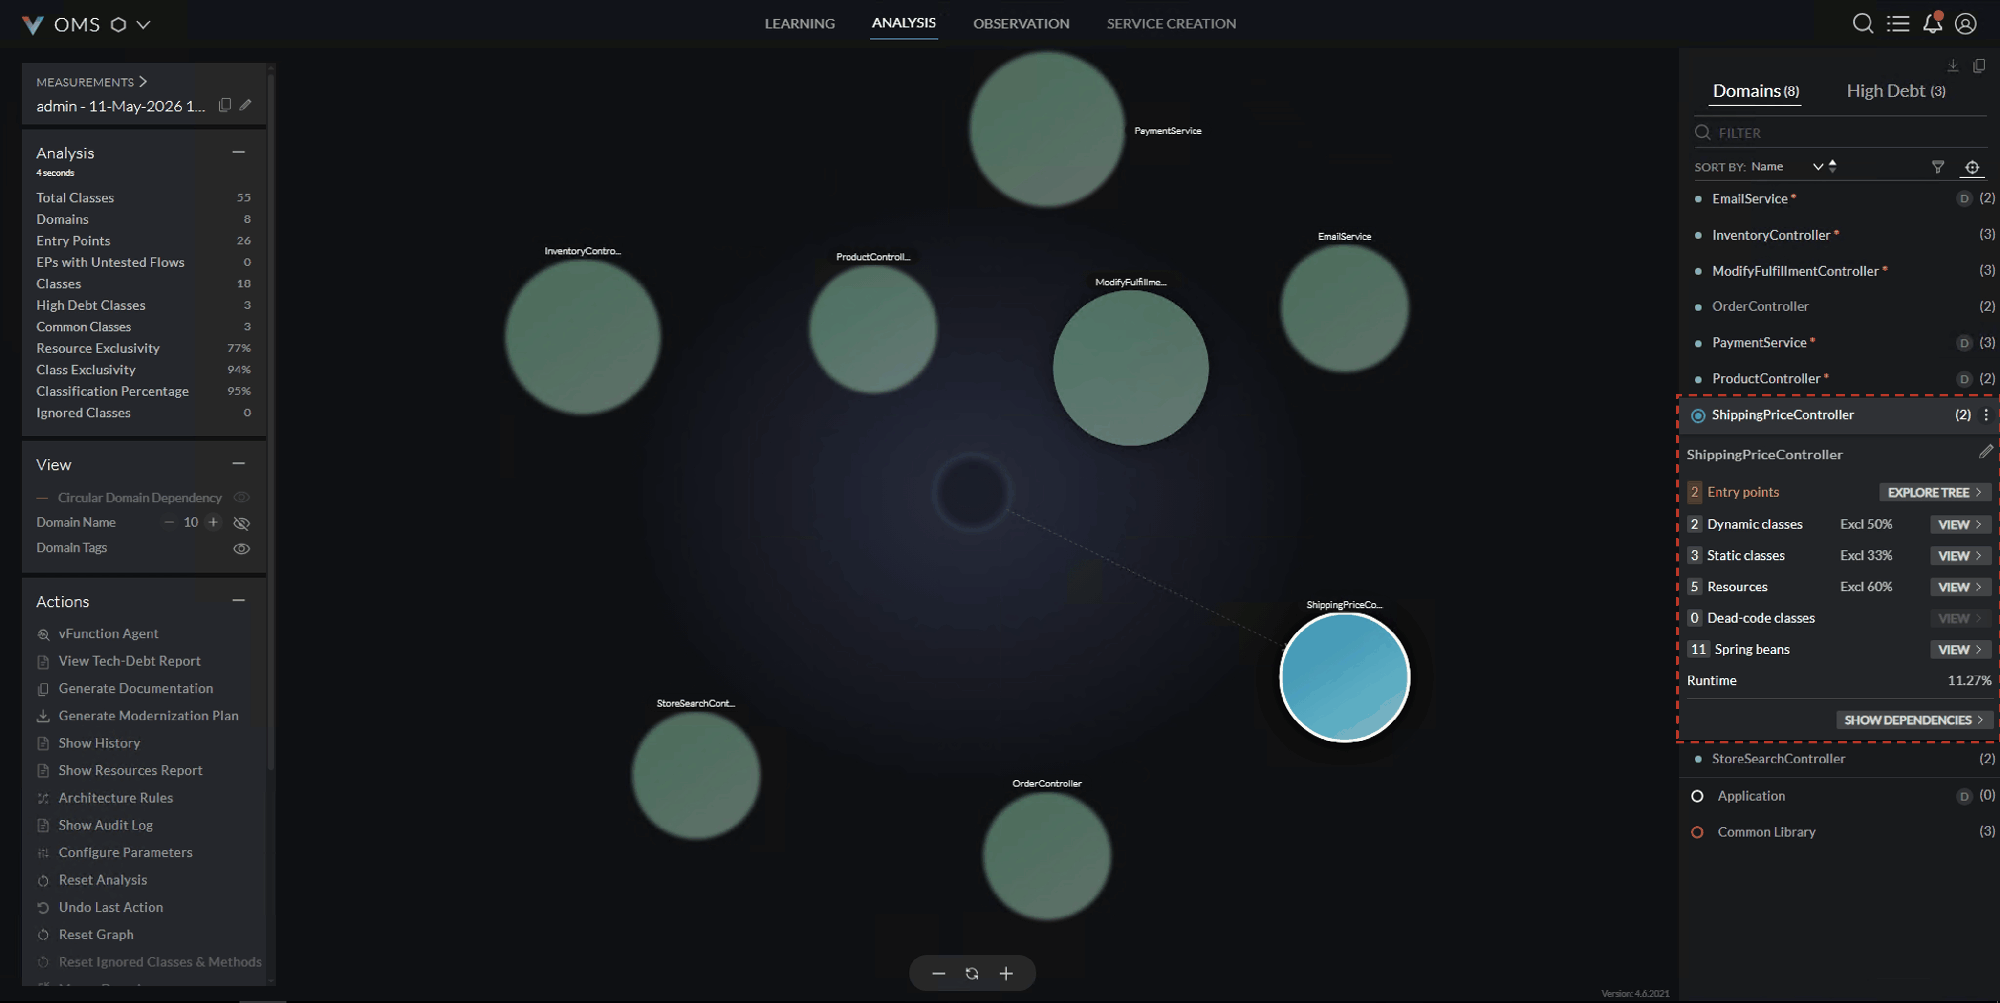This screenshot has height=1003, width=2000.
Task: Click the SHOW DEPENDENCIES button
Action: 1914,720
